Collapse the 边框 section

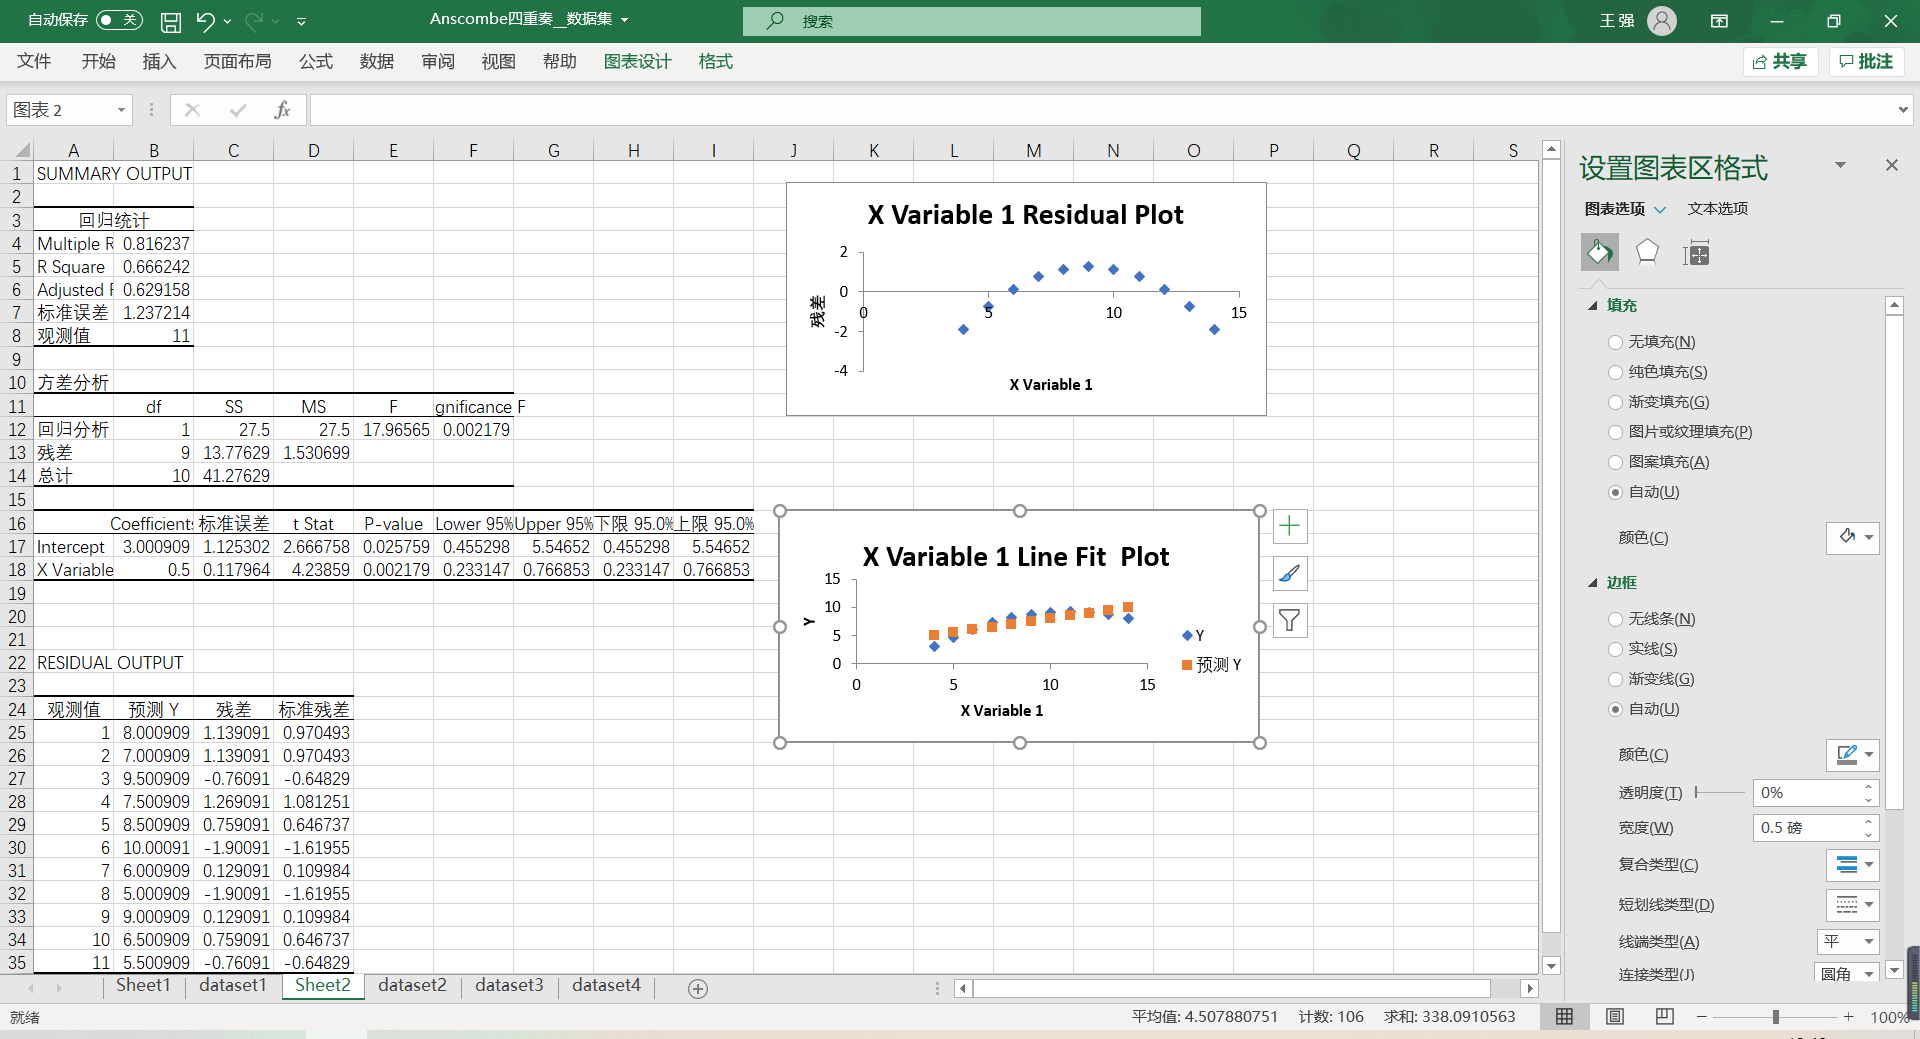coord(1593,583)
